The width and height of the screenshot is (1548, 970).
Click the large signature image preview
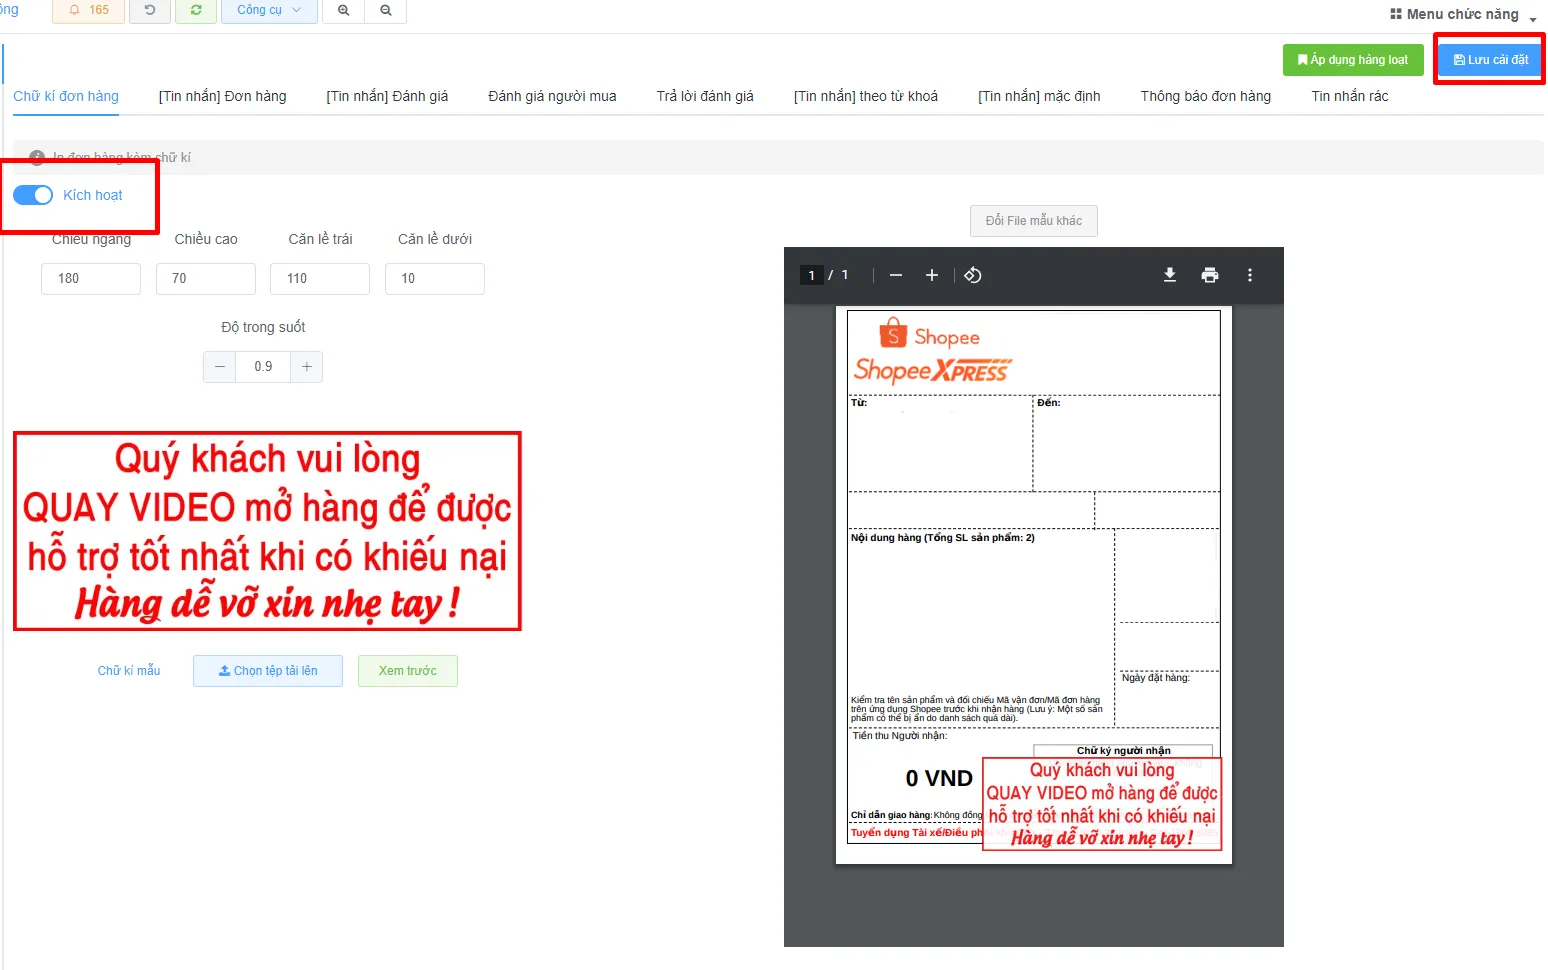(267, 531)
